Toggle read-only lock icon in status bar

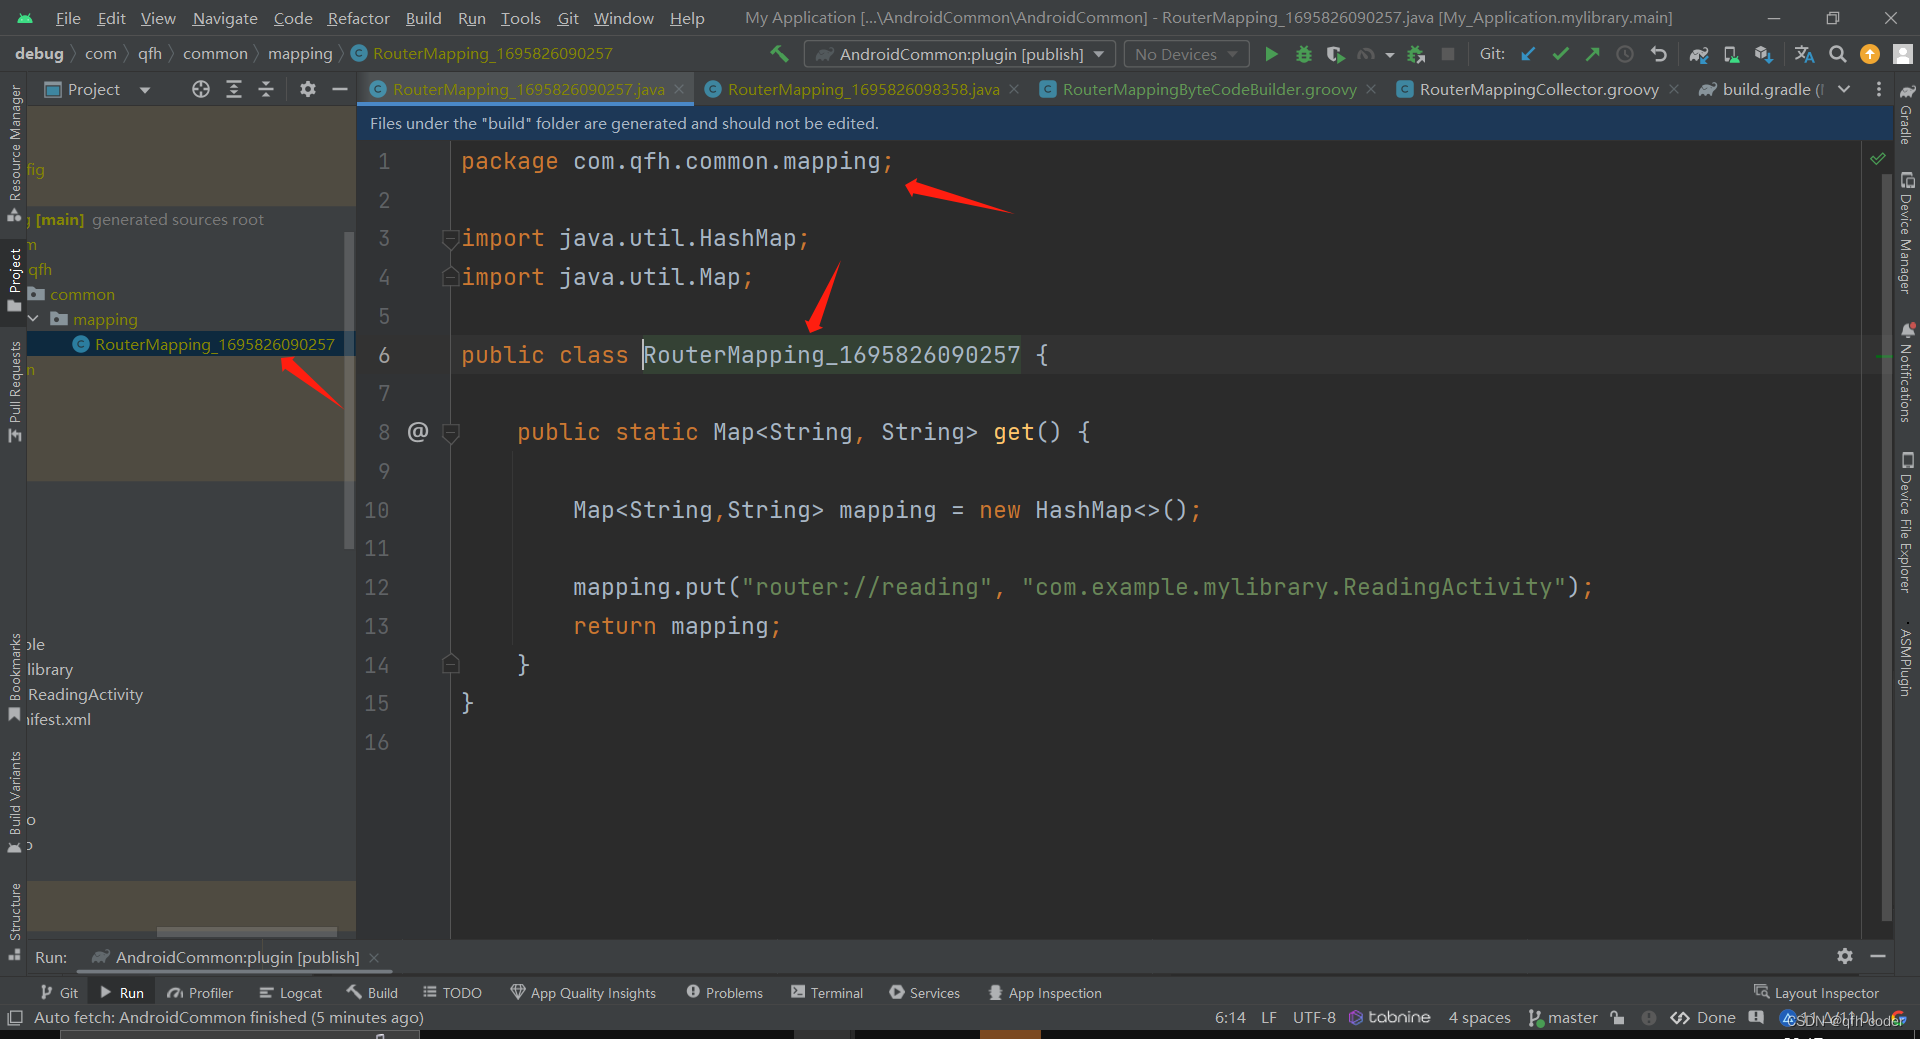point(1617,1017)
